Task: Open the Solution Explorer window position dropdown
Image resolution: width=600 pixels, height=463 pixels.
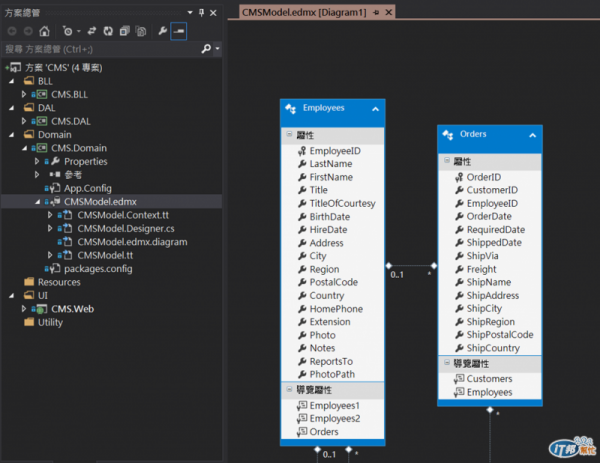Action: click(190, 13)
